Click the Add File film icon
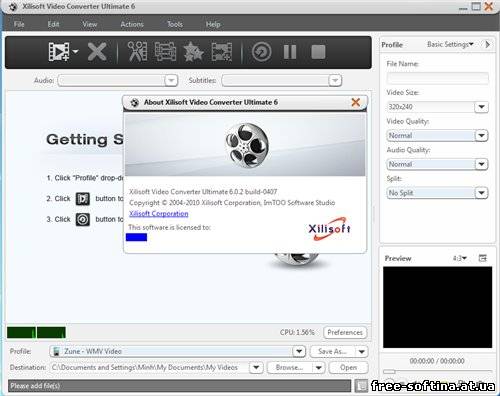Image resolution: width=500 pixels, height=396 pixels. pos(59,52)
